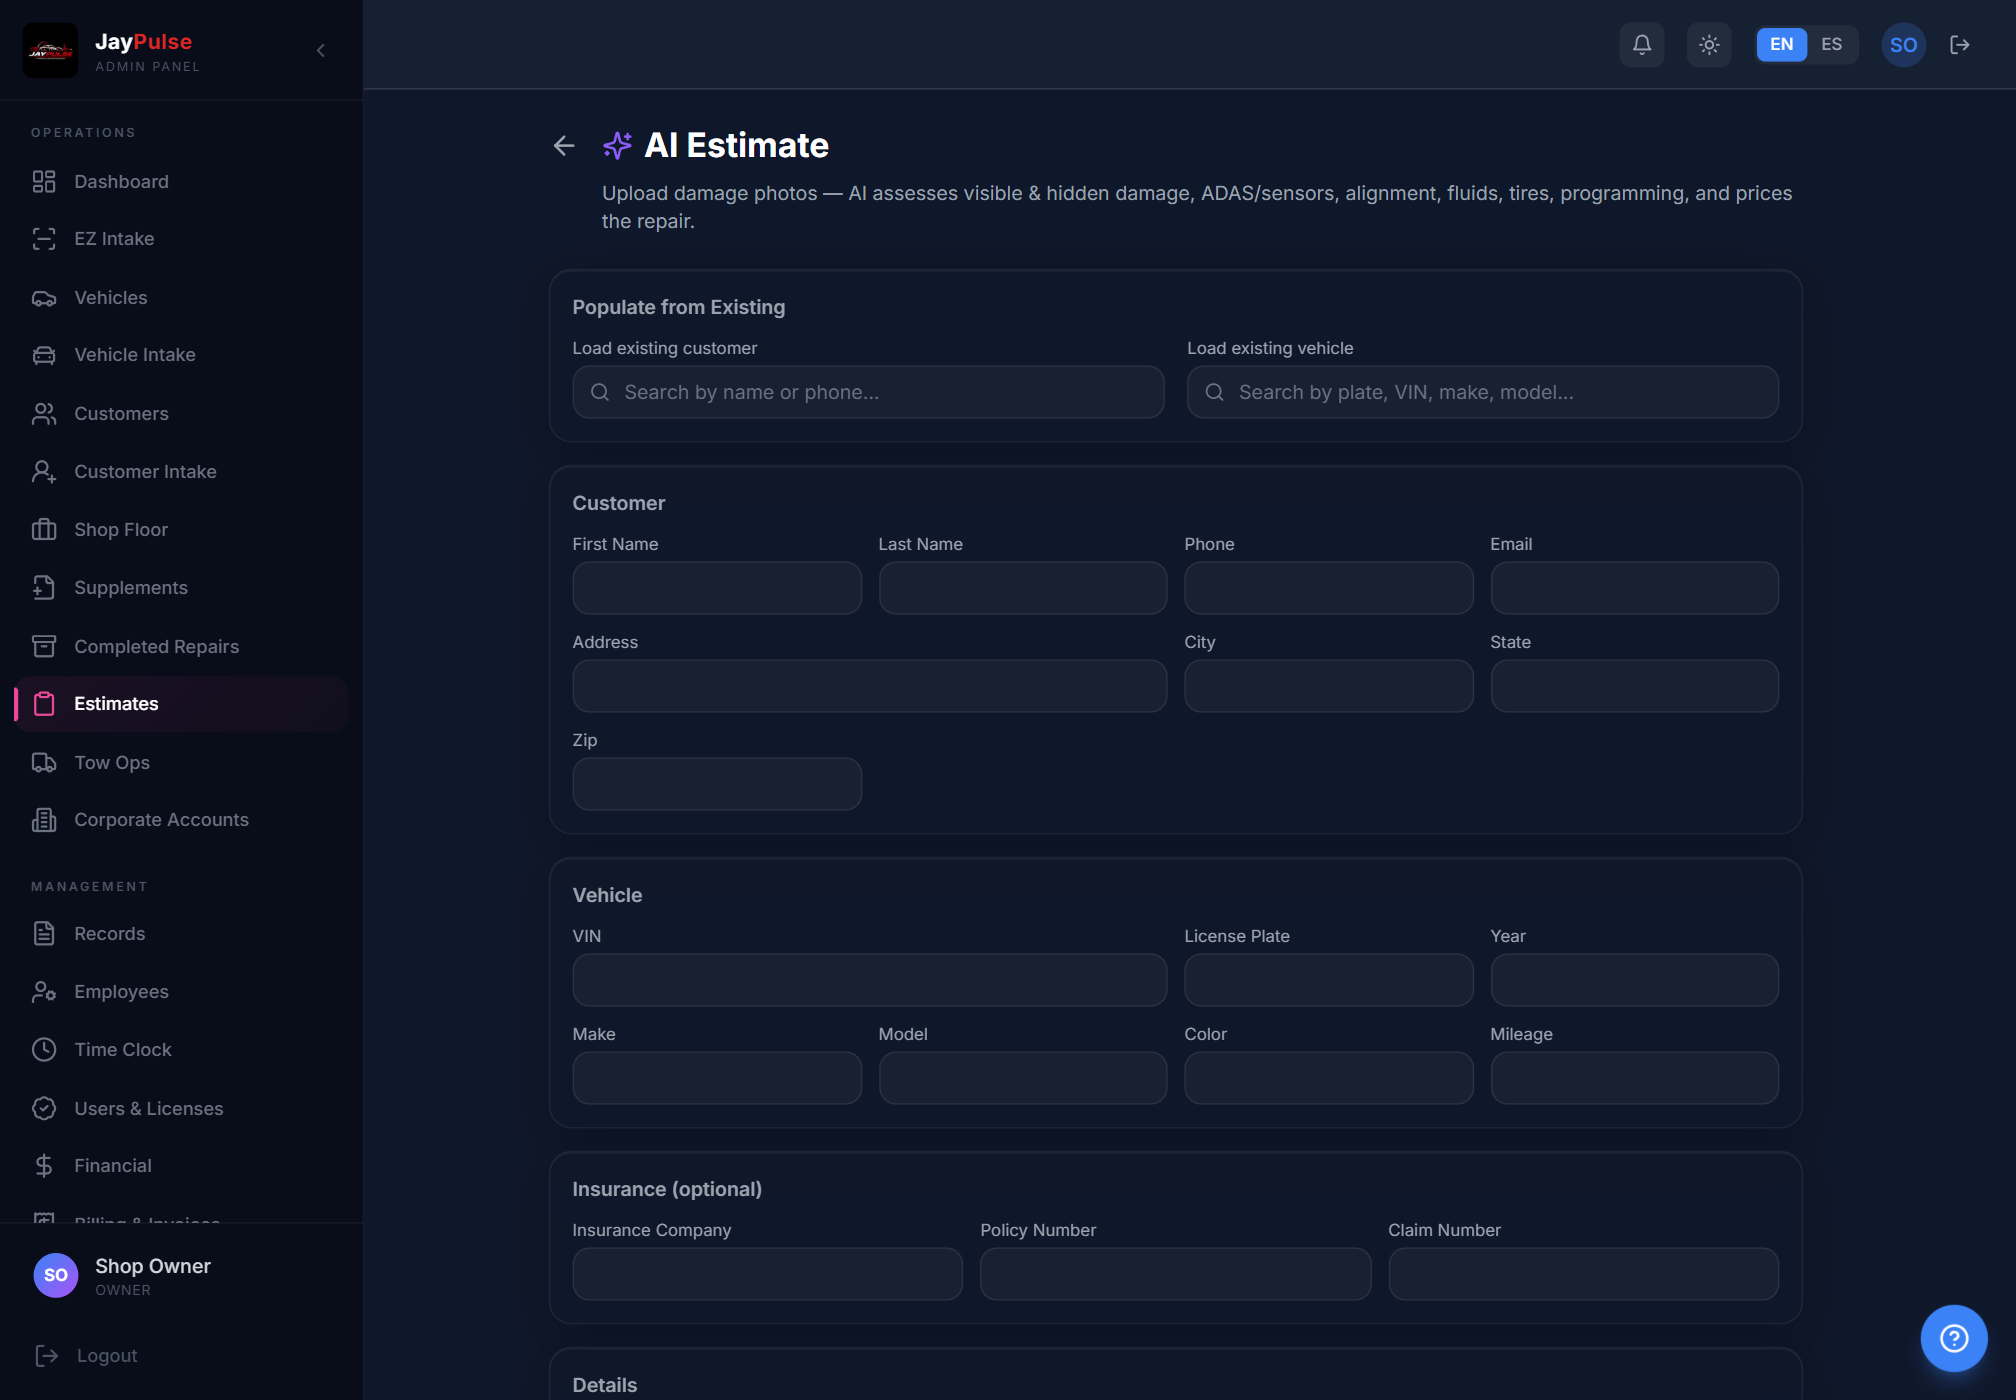Open Vehicle Intake page
The height and width of the screenshot is (1400, 2016).
[181, 355]
